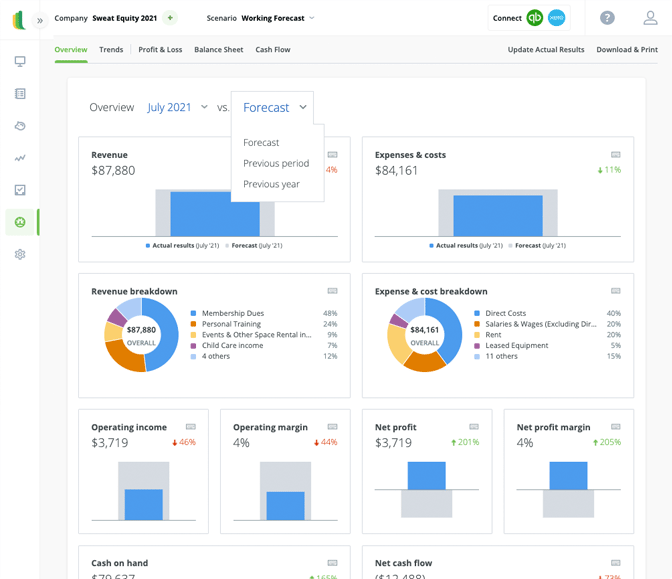Click the Expenses & costs card options icon
This screenshot has width=672, height=579.
tap(615, 155)
